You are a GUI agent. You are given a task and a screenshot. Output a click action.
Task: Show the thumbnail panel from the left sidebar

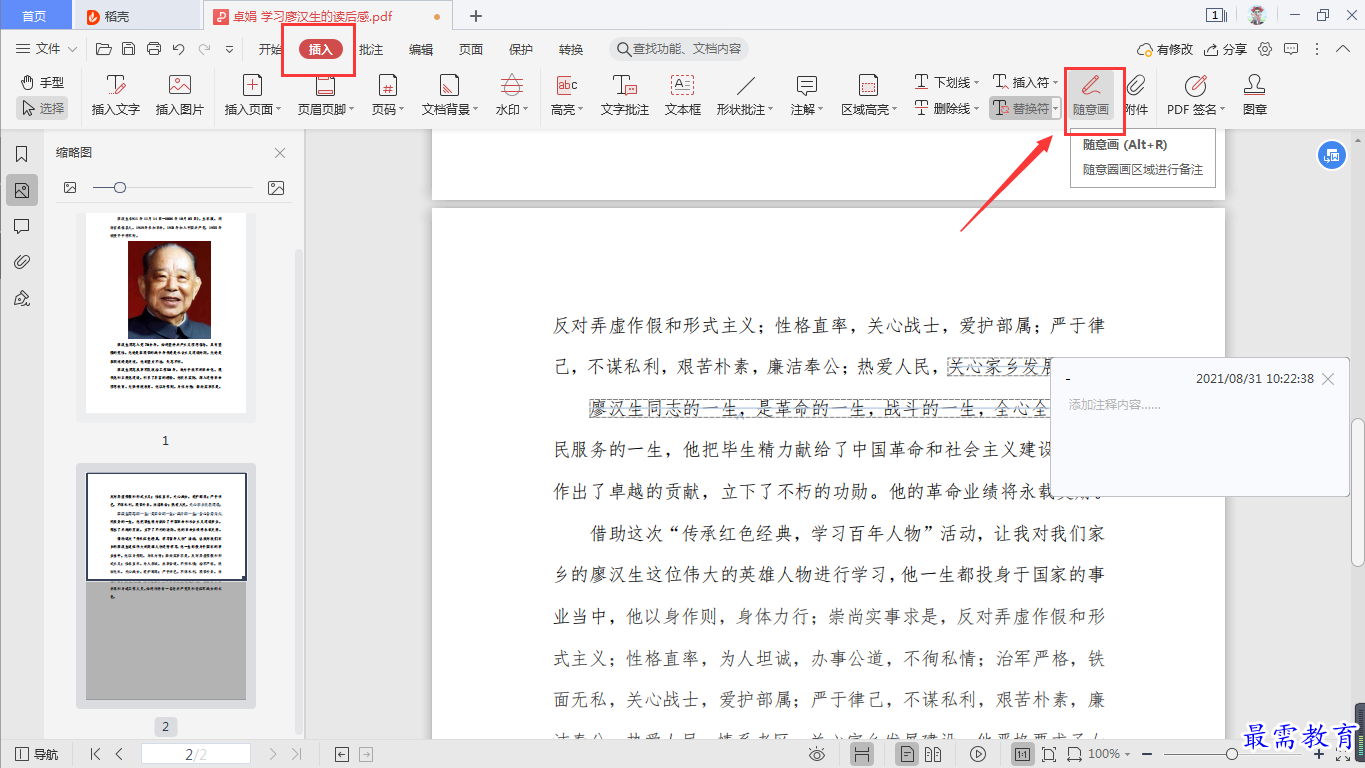tap(21, 190)
